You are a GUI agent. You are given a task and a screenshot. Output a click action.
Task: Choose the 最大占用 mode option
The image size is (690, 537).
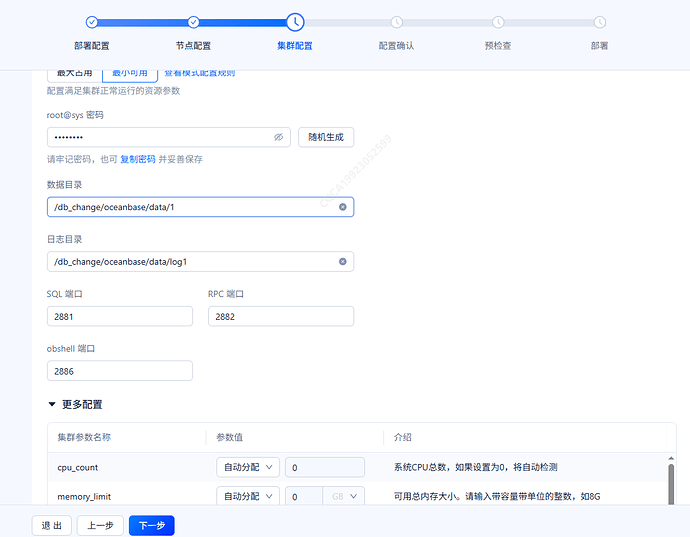pos(74,74)
